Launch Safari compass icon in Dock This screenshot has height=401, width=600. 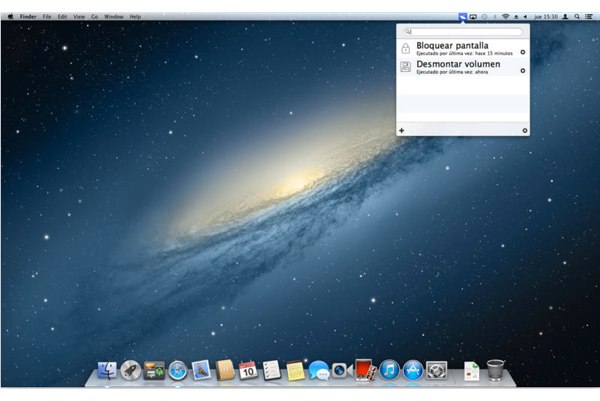pyautogui.click(x=178, y=370)
